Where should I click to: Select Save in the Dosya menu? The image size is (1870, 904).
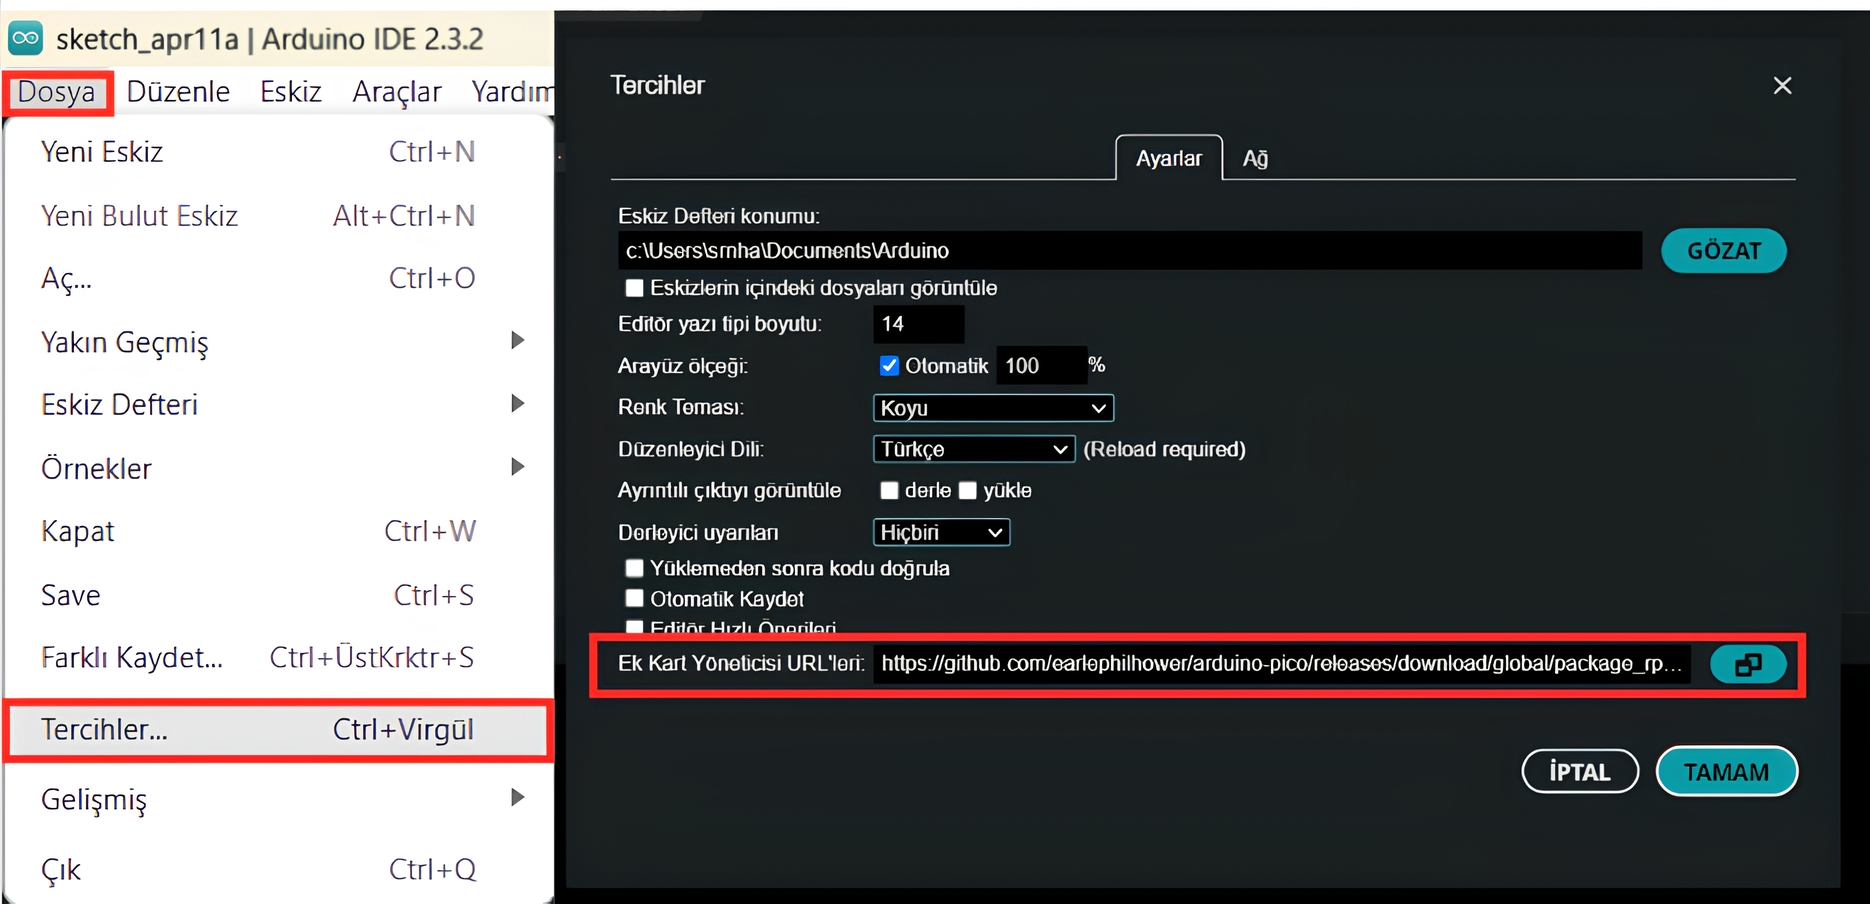(x=278, y=595)
